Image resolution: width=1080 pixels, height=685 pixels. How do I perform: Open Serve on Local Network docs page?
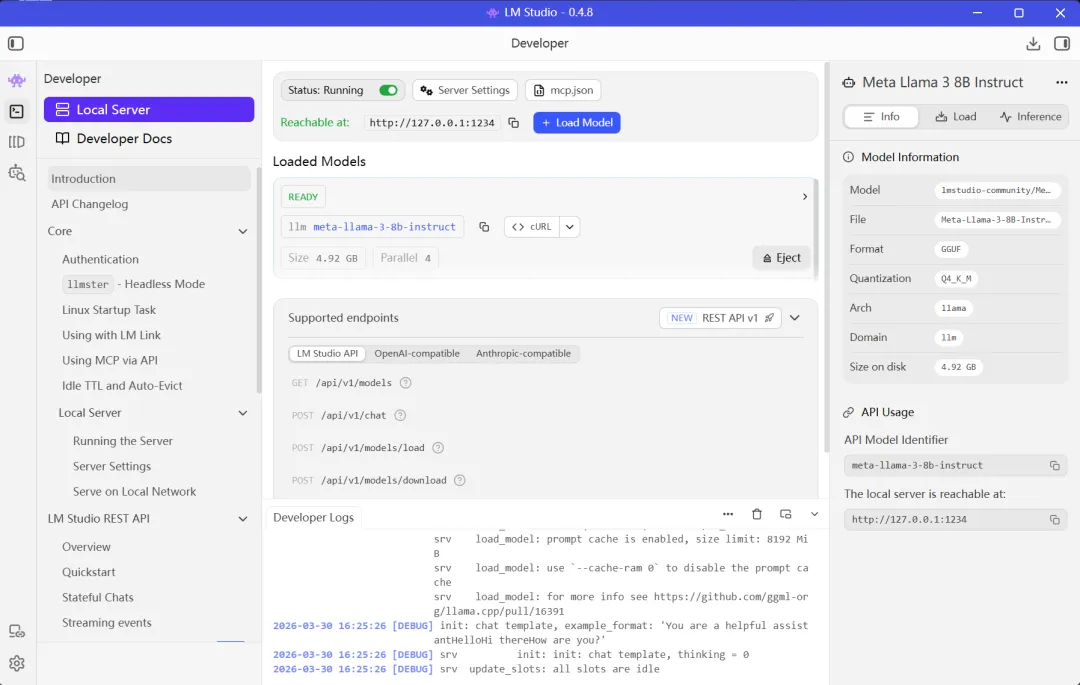[x=134, y=492]
